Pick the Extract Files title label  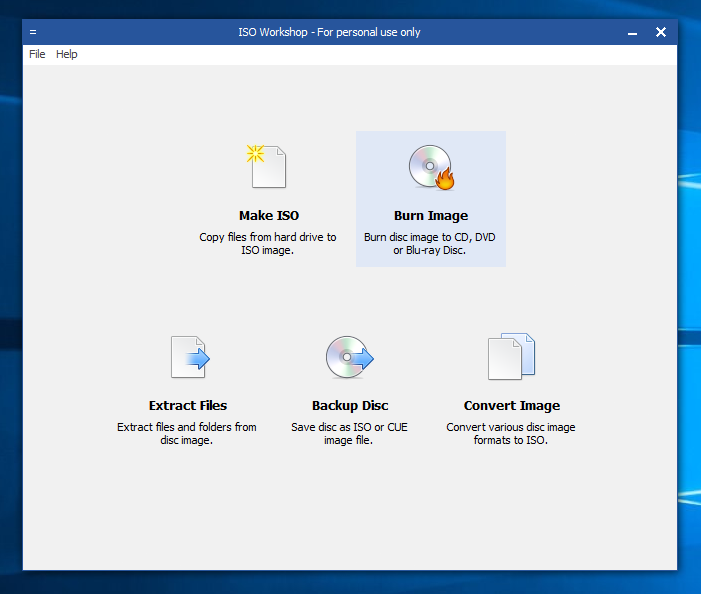[x=188, y=405]
